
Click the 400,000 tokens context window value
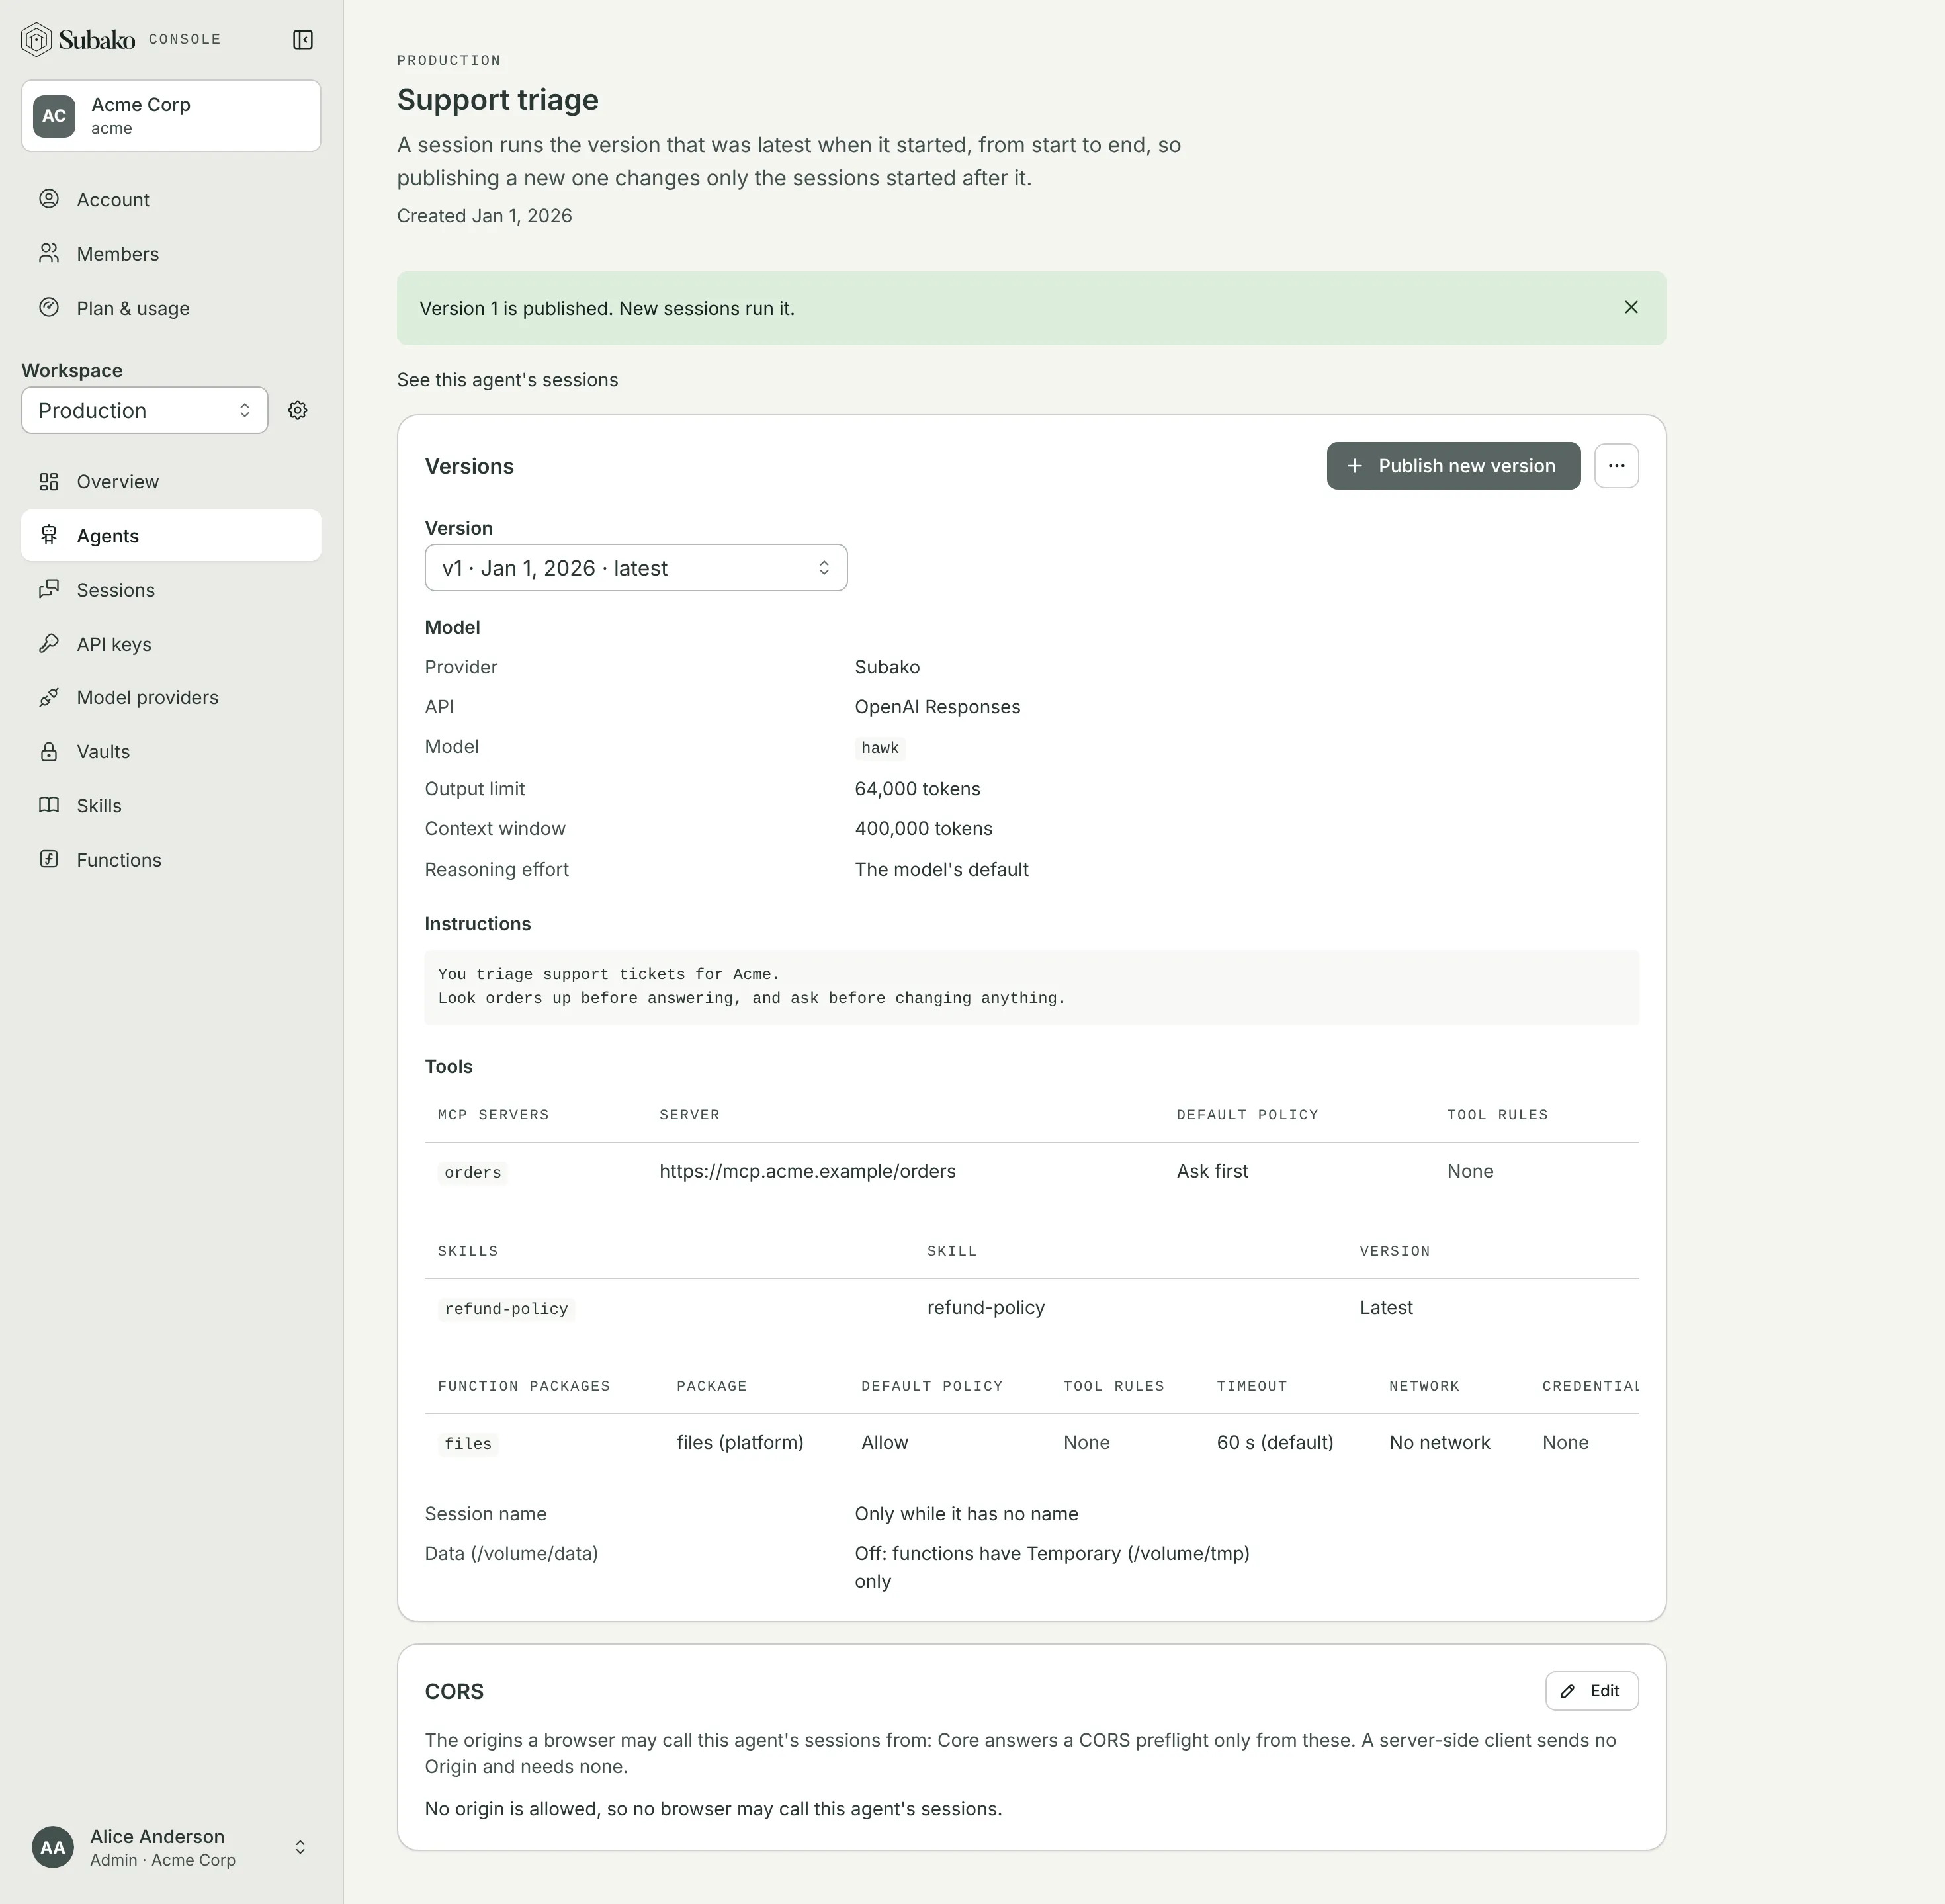click(x=923, y=829)
